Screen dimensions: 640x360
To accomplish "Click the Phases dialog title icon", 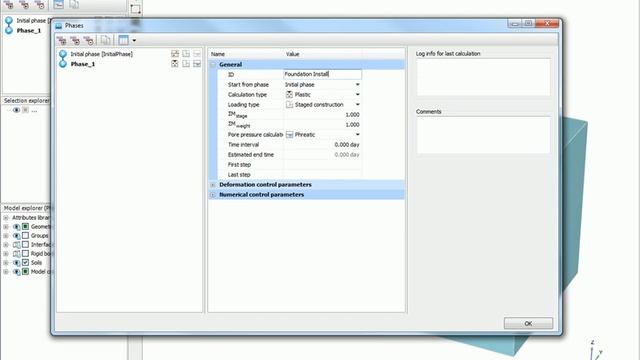I will (59, 25).
